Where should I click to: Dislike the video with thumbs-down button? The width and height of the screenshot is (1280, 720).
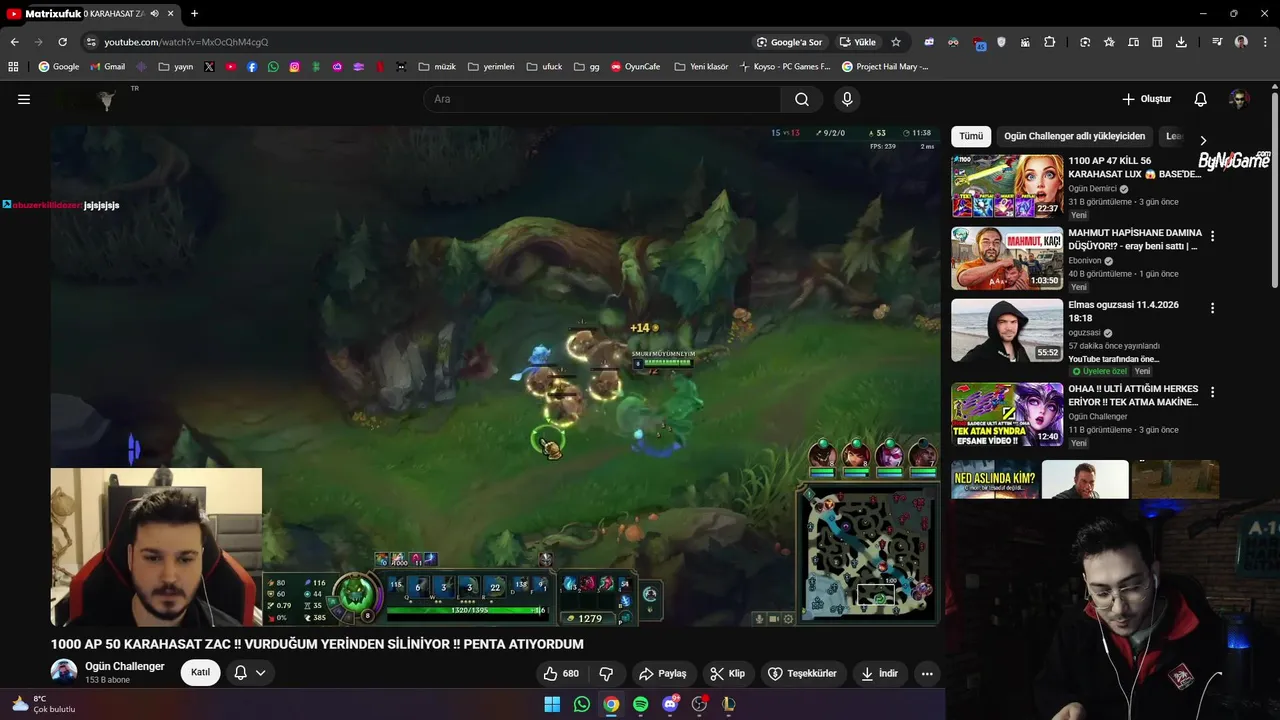coord(606,673)
